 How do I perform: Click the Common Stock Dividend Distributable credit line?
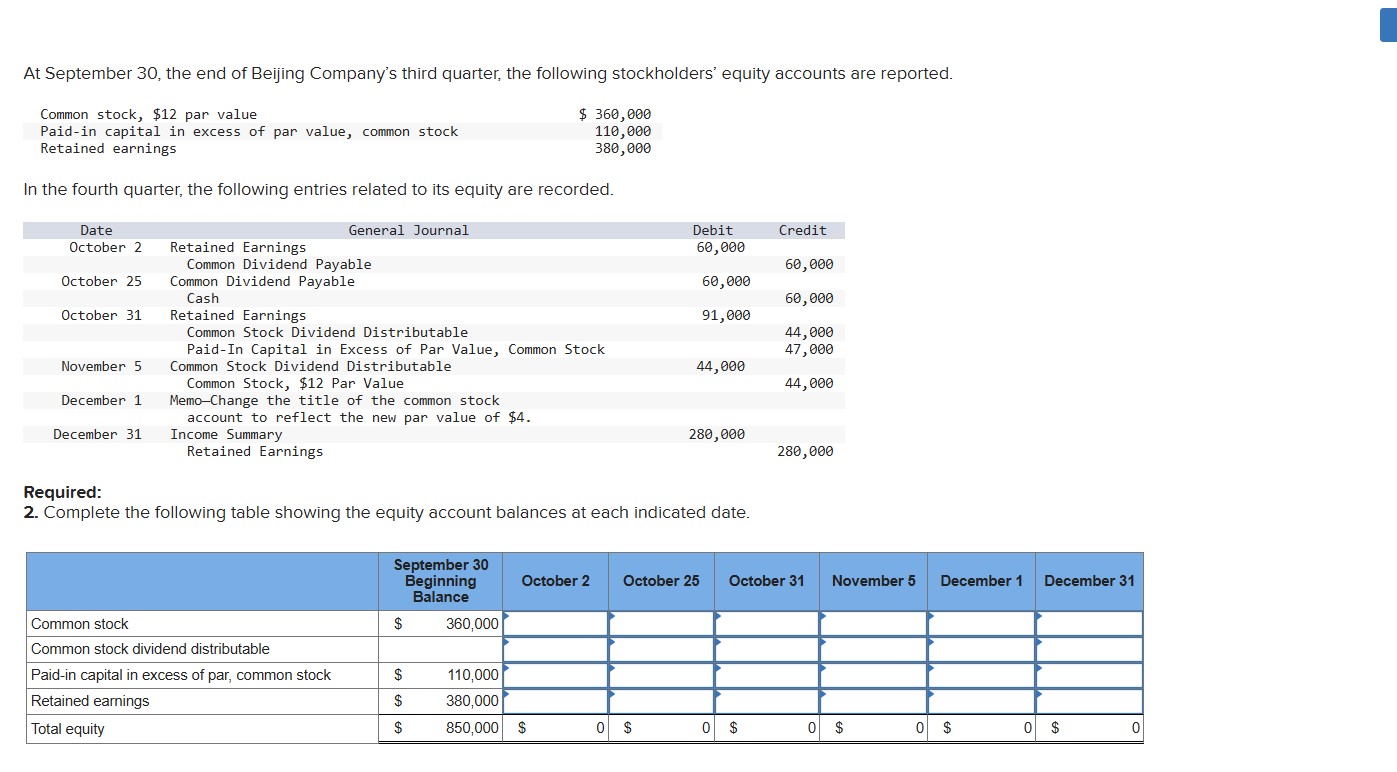click(327, 333)
